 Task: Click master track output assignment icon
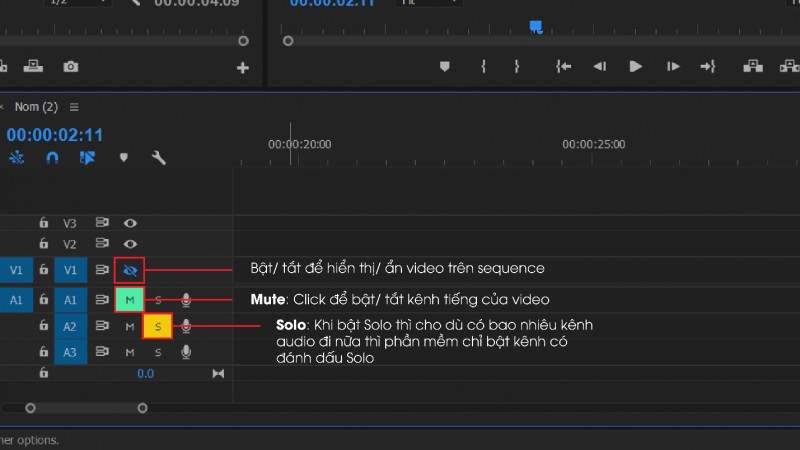218,373
